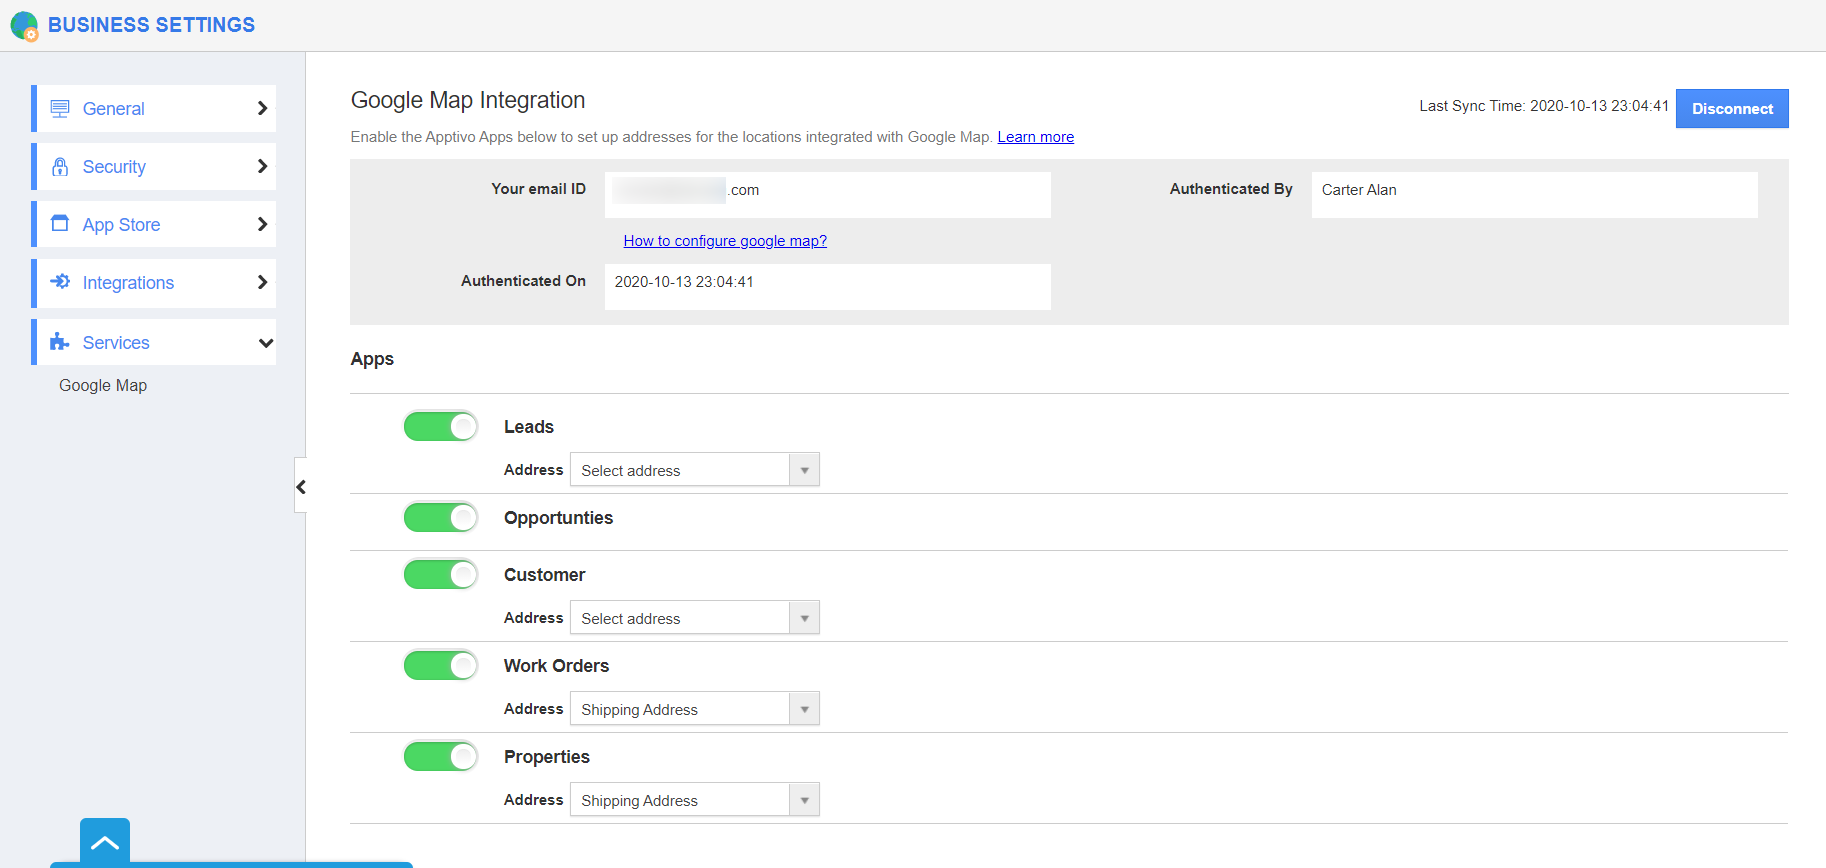Open the Properties address dropdown
The height and width of the screenshot is (868, 1826).
(x=695, y=800)
